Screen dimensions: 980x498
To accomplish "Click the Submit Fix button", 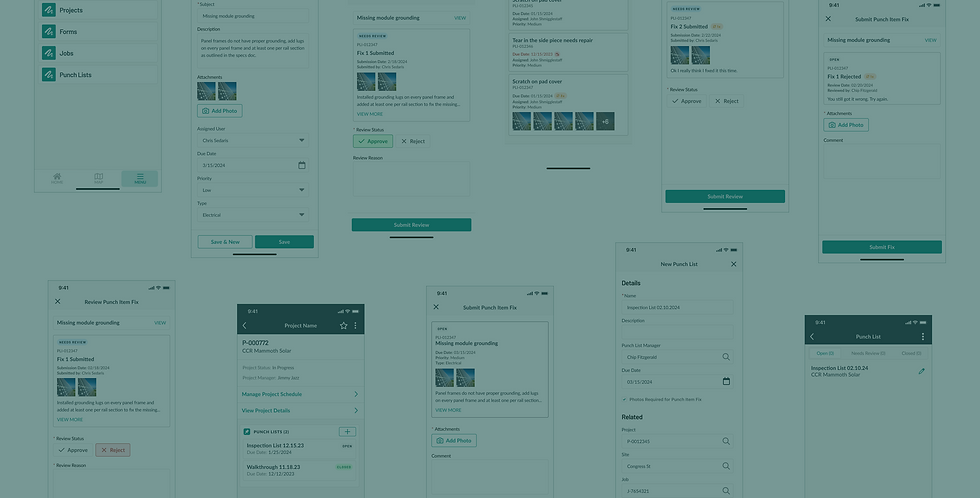I will pyautogui.click(x=882, y=247).
